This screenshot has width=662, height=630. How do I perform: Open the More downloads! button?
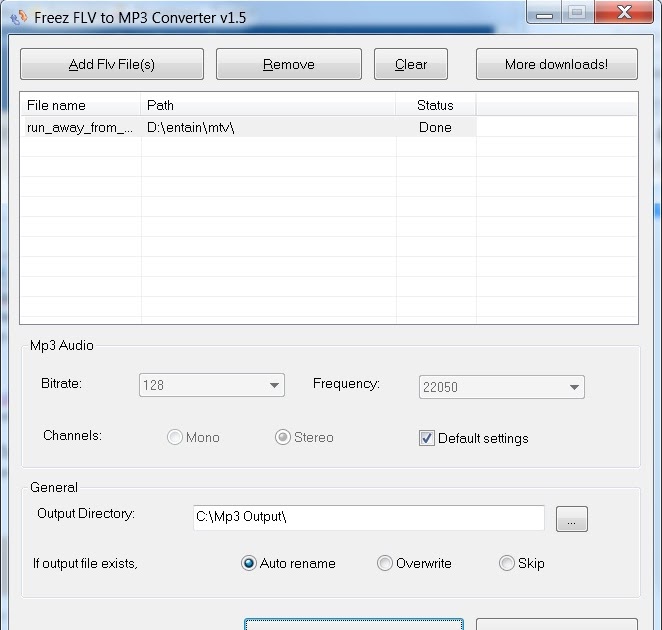(x=557, y=64)
